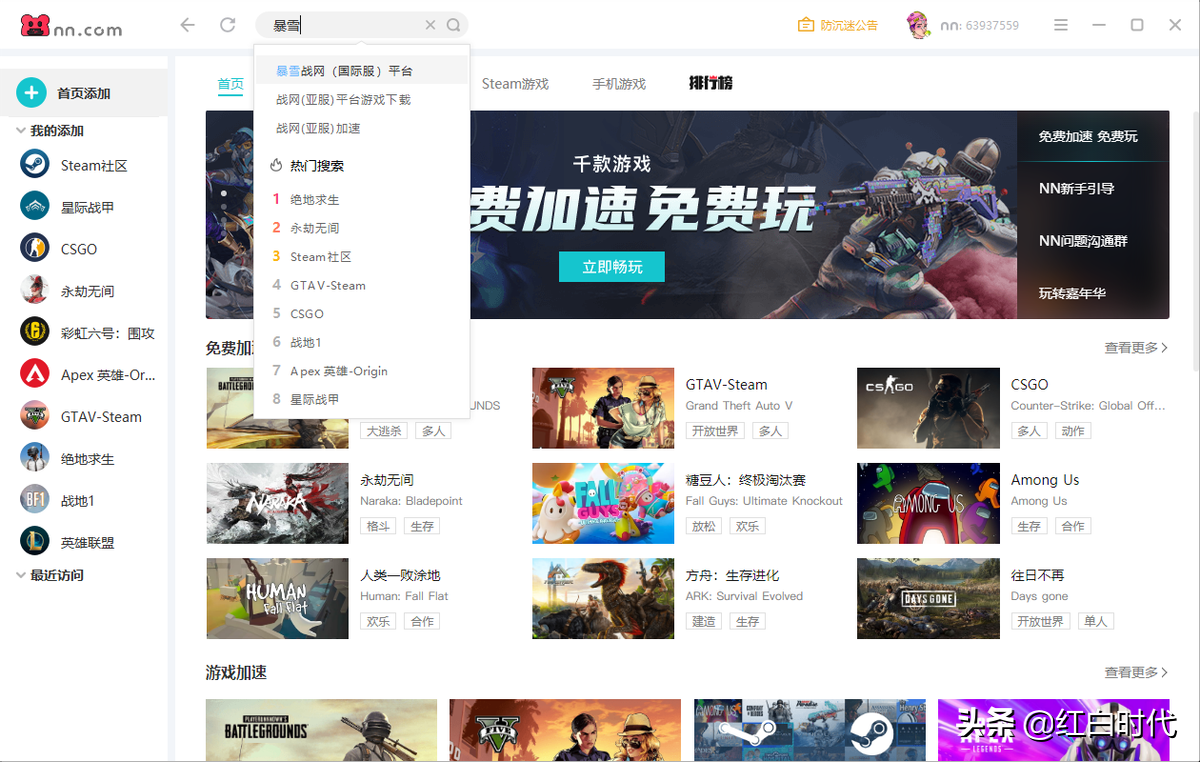
Task: Click the plus icon for 首页添加
Action: (x=31, y=93)
